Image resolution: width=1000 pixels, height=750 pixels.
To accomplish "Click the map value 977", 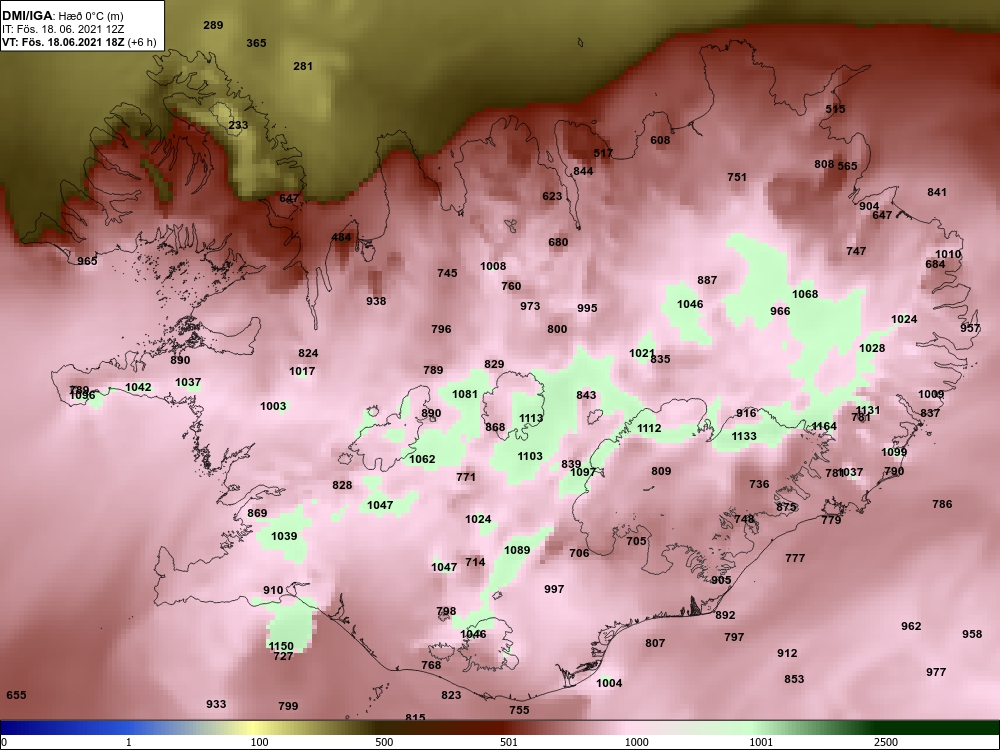I will pos(936,672).
